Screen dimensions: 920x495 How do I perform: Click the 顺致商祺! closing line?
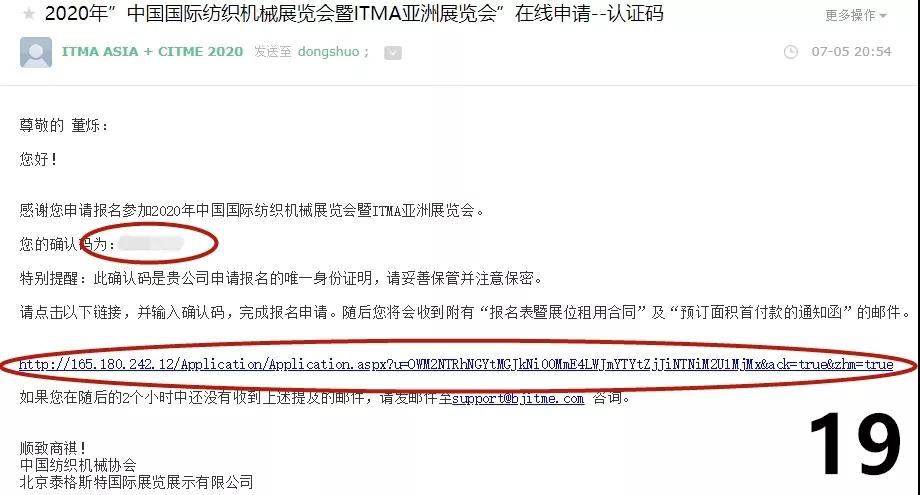pos(53,449)
